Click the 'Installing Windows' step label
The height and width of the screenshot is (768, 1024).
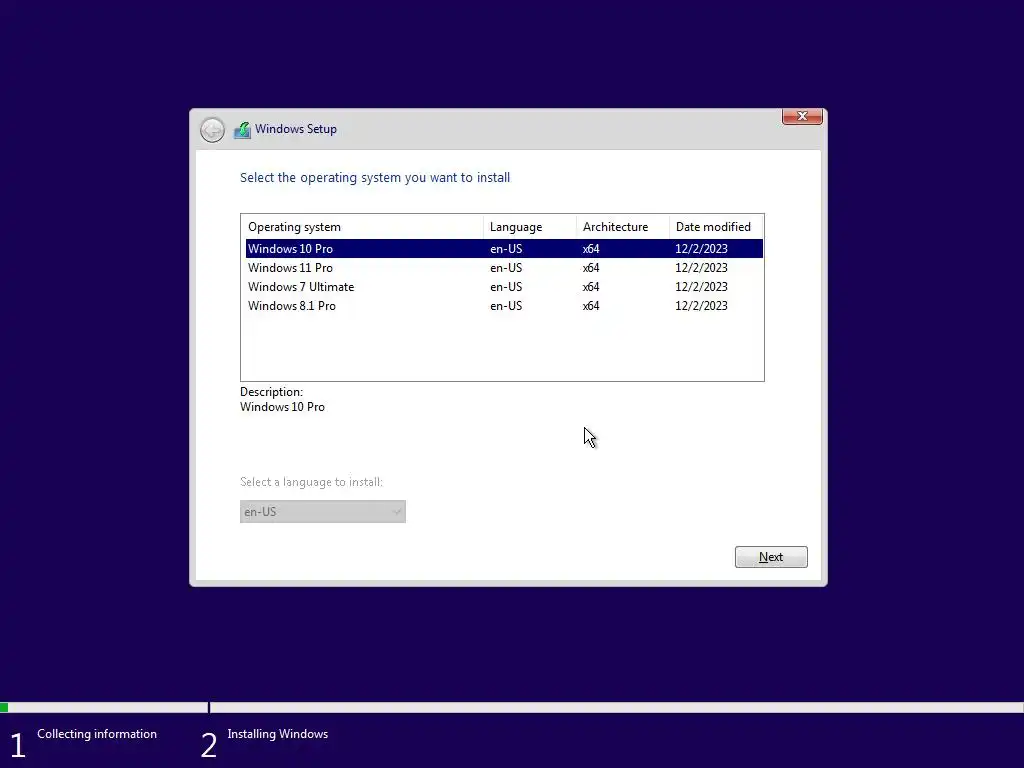coord(278,734)
